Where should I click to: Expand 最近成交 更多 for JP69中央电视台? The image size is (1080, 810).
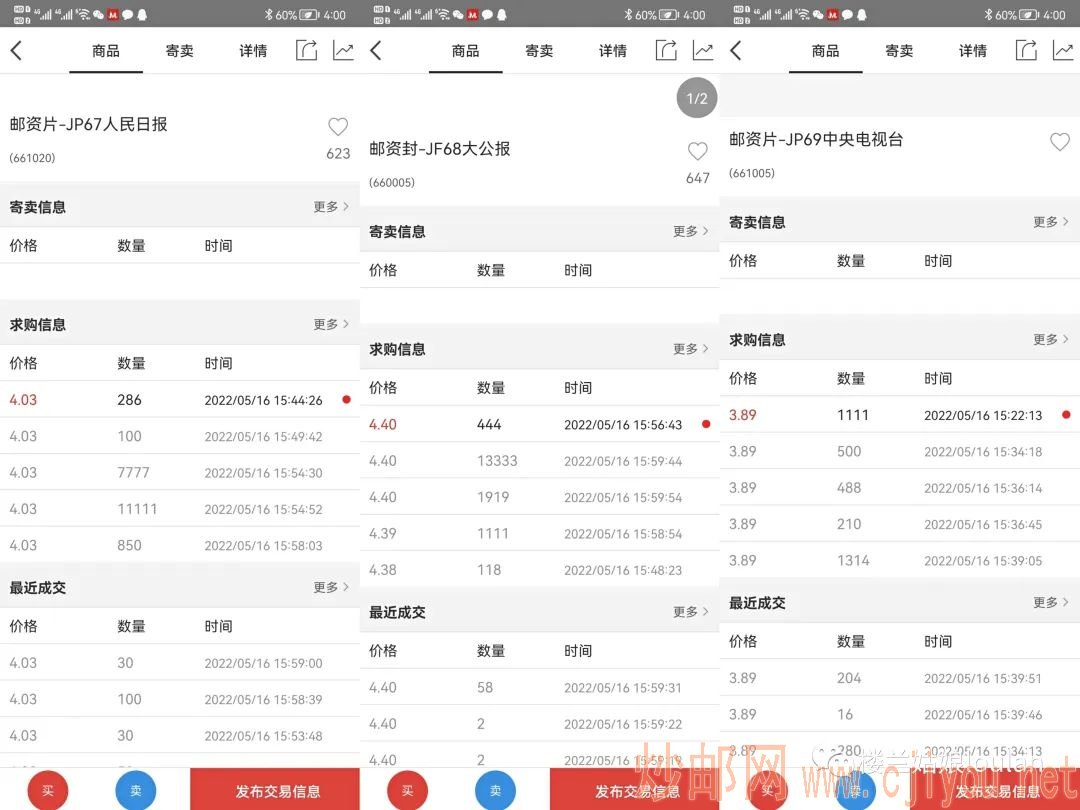pyautogui.click(x=1051, y=602)
